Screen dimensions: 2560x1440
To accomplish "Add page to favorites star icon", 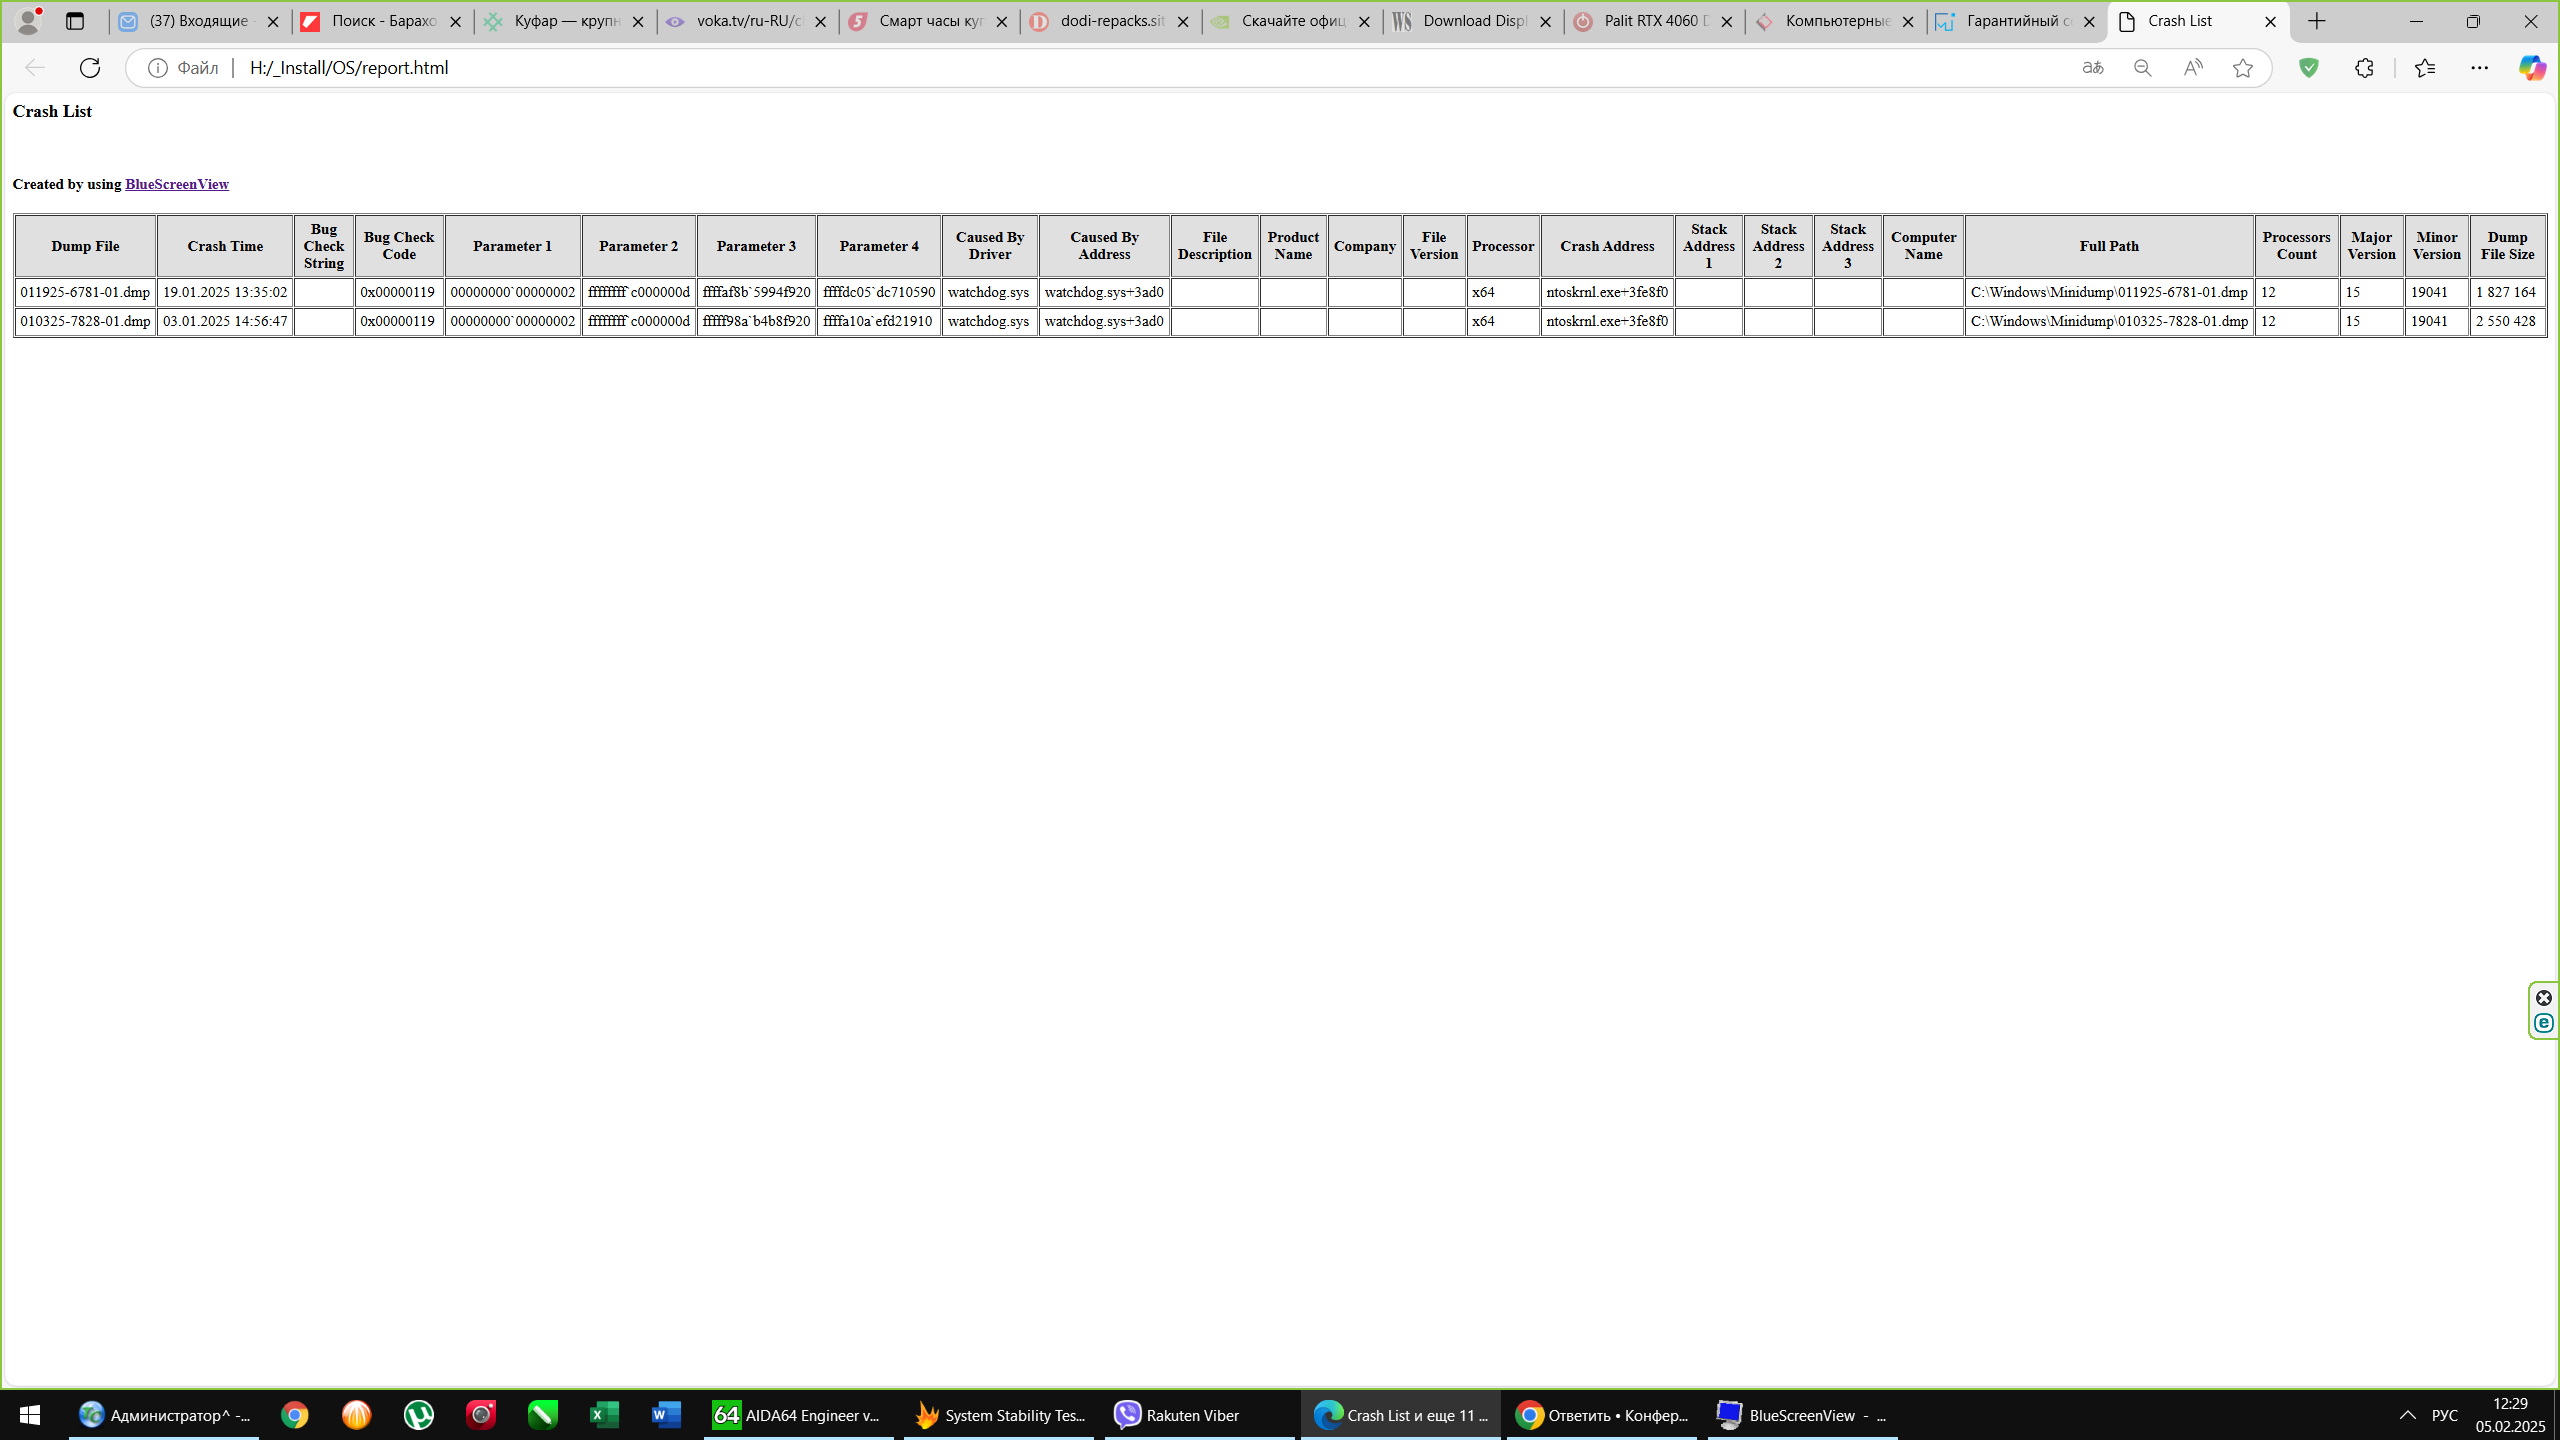I will point(2243,68).
